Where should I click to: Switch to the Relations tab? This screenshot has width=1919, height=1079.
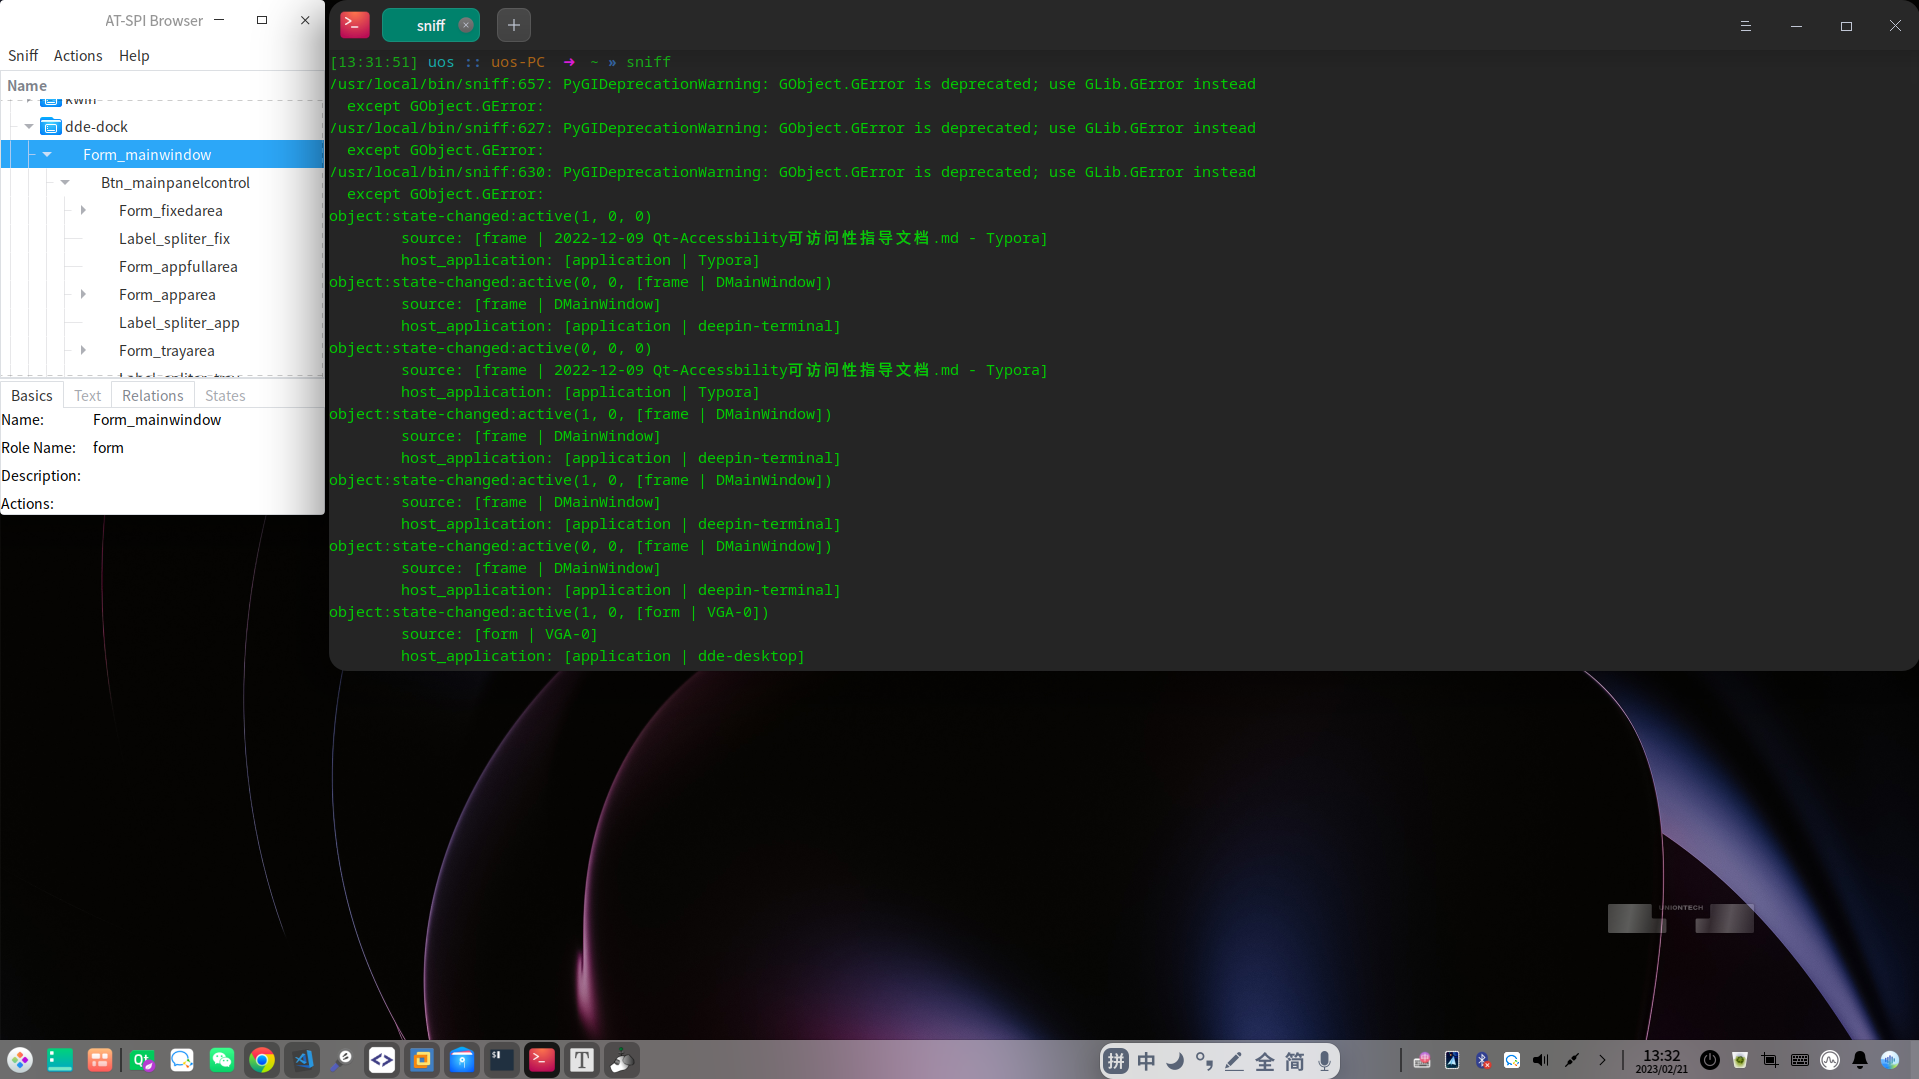tap(152, 396)
